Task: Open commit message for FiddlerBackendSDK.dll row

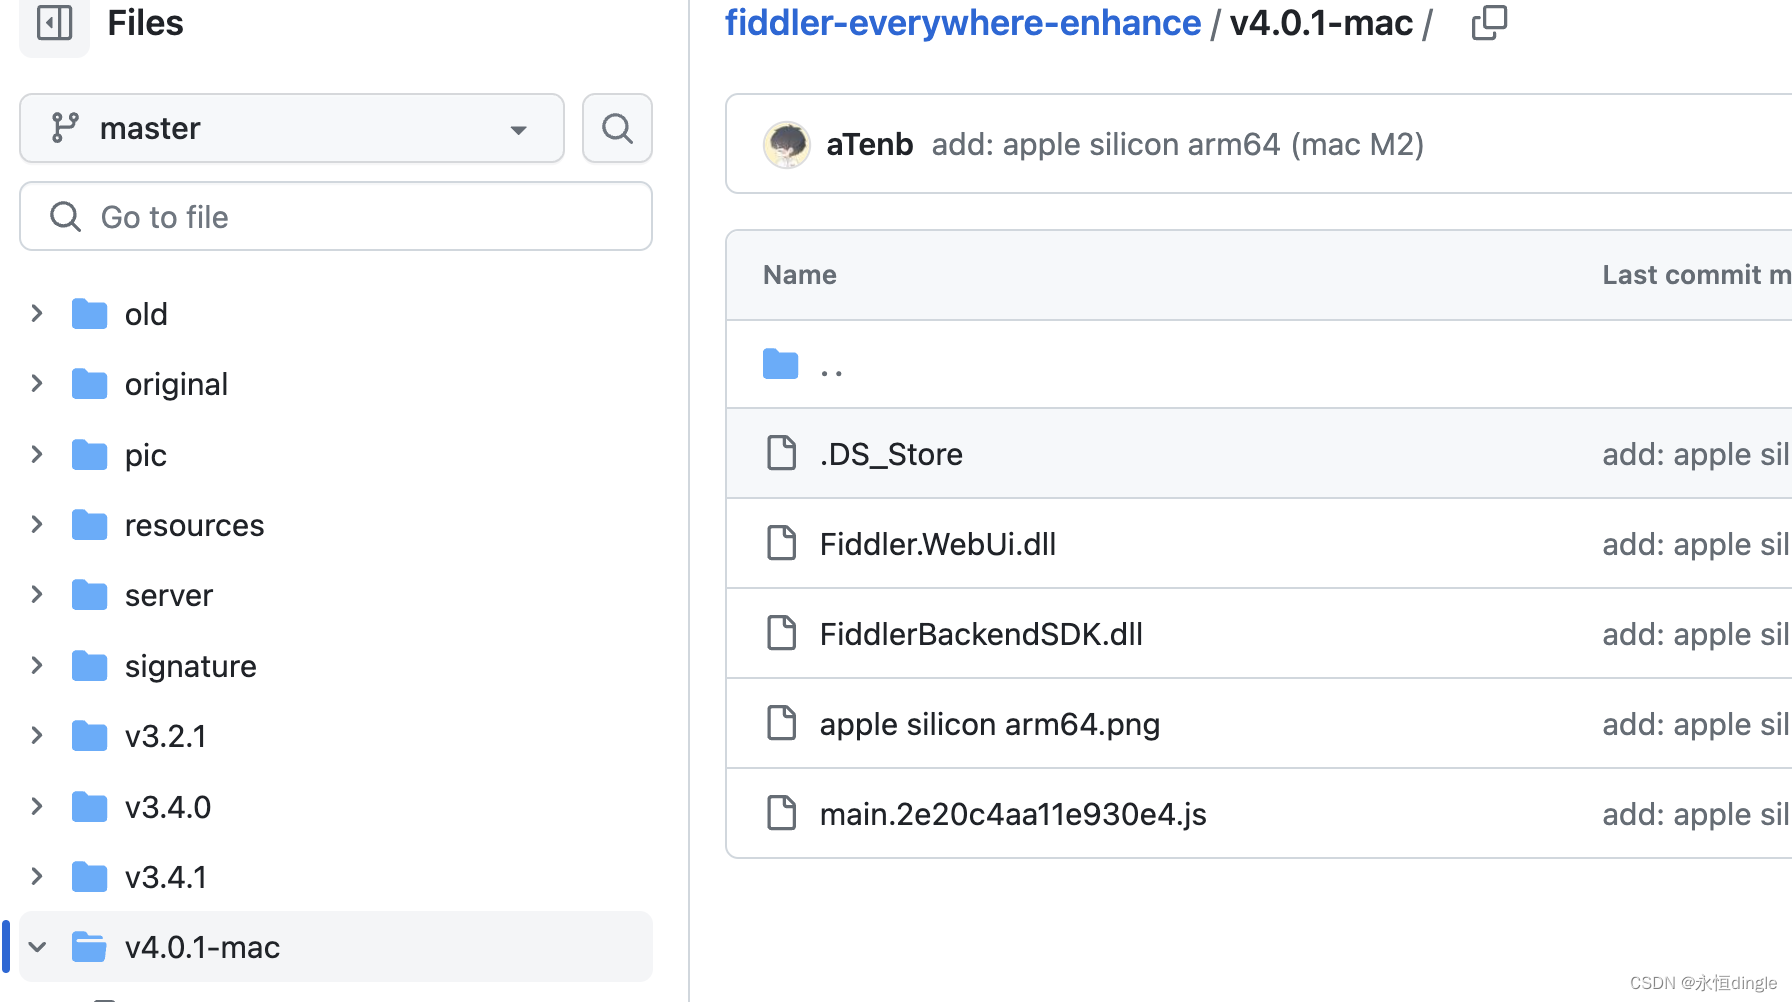Action: [x=1696, y=634]
